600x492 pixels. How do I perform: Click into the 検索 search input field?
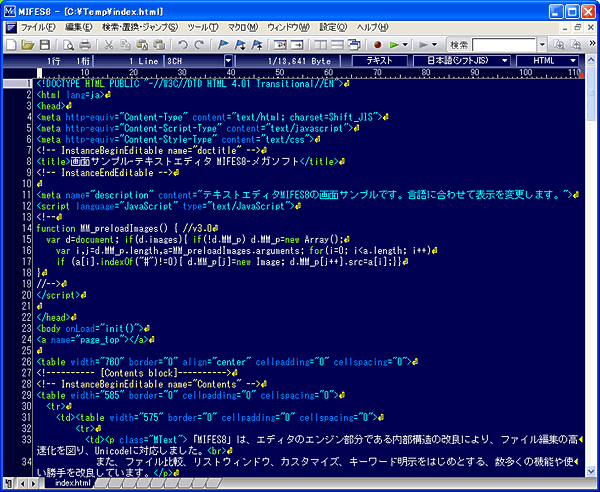click(x=502, y=46)
